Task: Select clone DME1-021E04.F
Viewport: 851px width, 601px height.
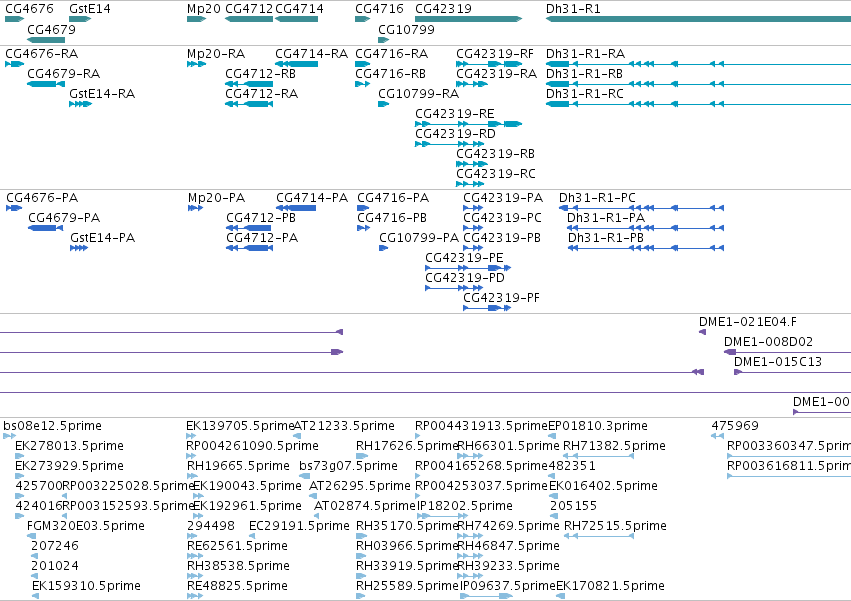Action: [x=748, y=322]
